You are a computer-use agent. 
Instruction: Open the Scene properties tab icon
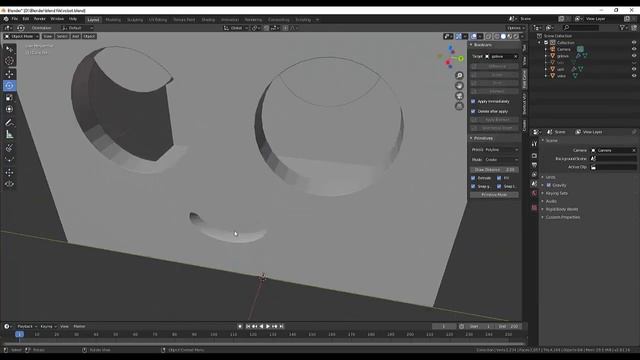[534, 184]
